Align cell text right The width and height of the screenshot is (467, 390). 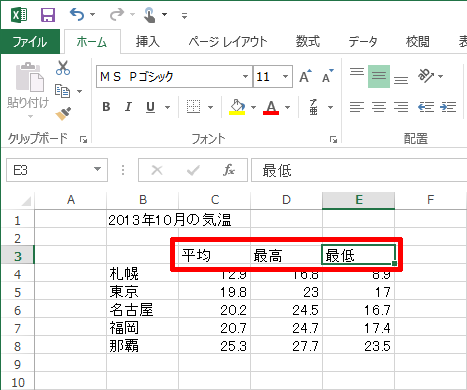401,107
